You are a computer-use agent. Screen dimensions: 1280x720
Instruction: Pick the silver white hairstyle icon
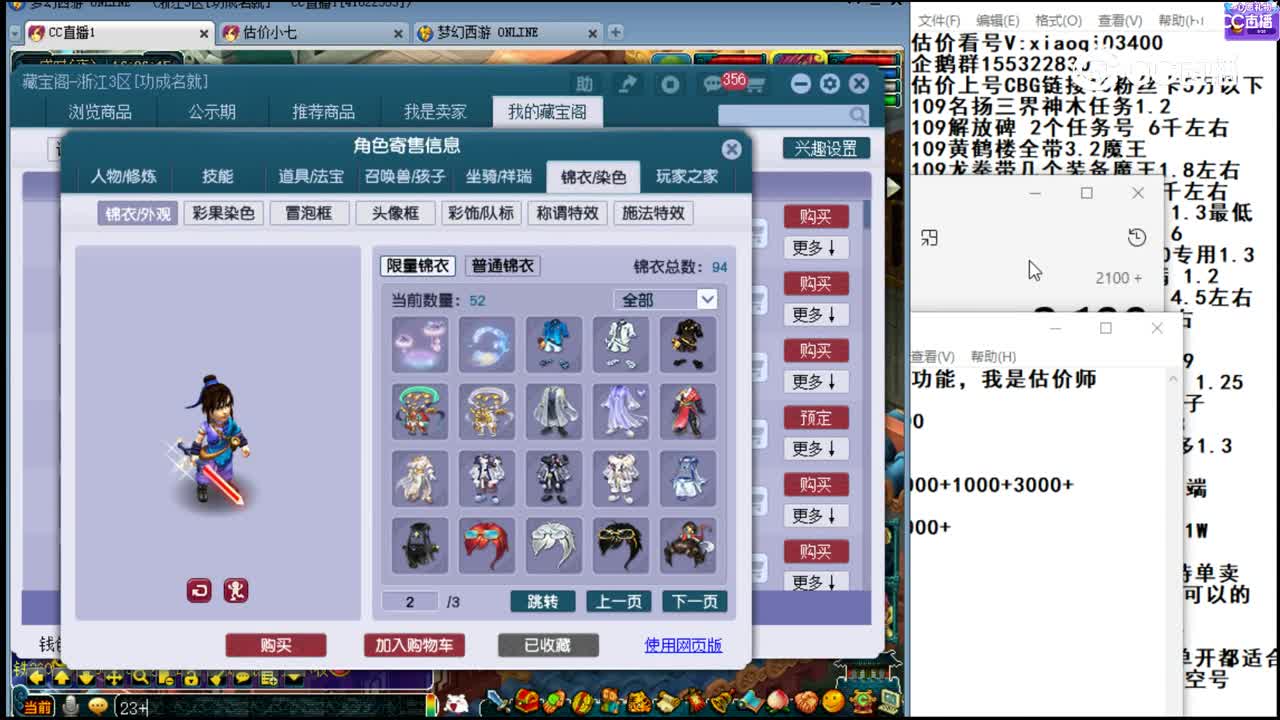pyautogui.click(x=554, y=545)
